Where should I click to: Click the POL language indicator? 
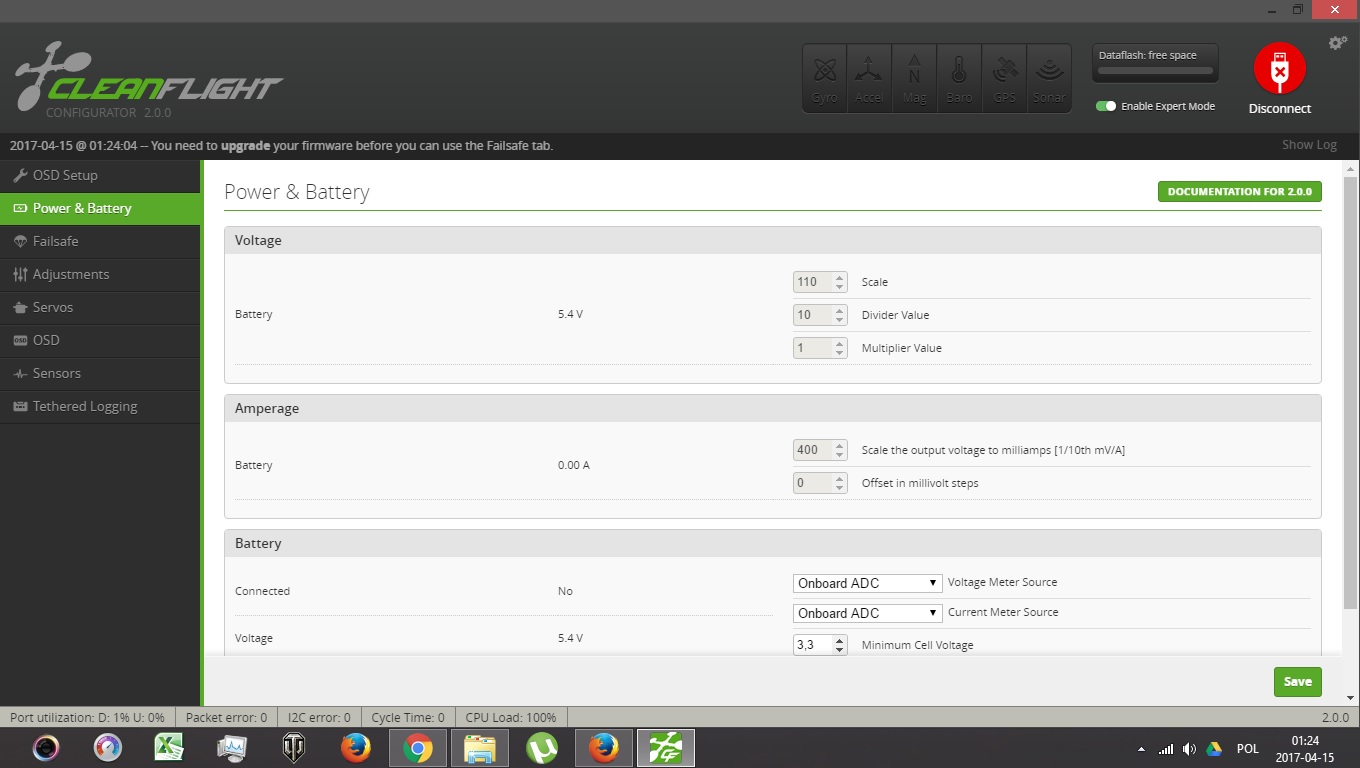coord(1247,749)
